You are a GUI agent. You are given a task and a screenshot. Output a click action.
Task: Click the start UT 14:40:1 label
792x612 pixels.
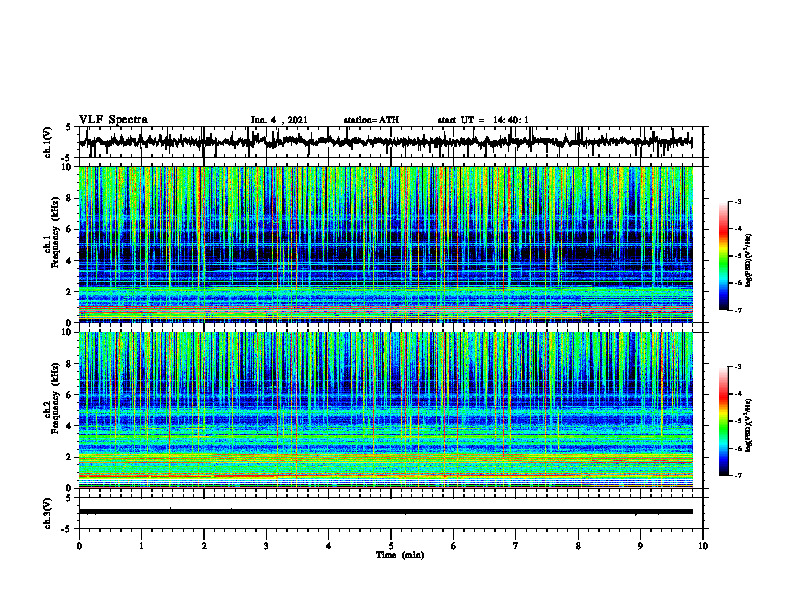[x=483, y=120]
